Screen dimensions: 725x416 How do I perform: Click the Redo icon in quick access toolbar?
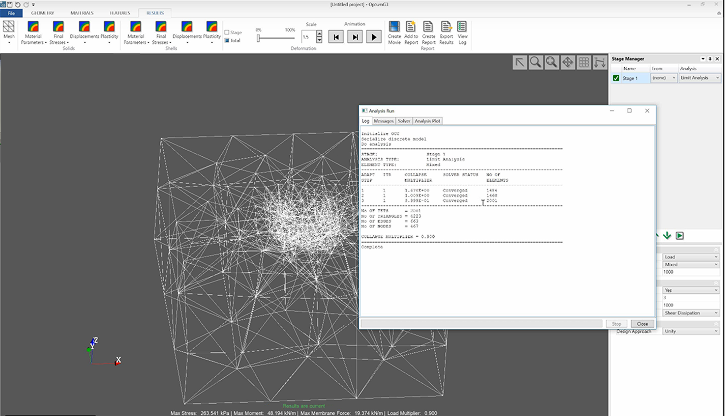click(x=26, y=4)
